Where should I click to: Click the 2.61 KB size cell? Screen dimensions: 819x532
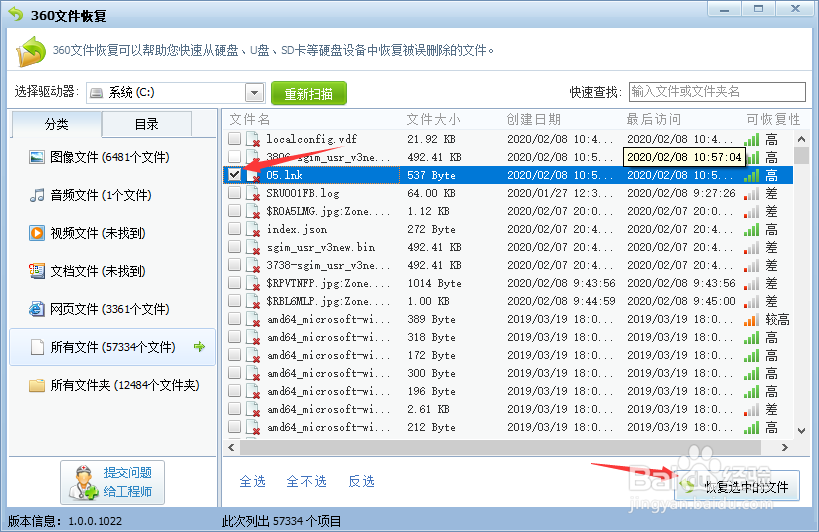[428, 409]
